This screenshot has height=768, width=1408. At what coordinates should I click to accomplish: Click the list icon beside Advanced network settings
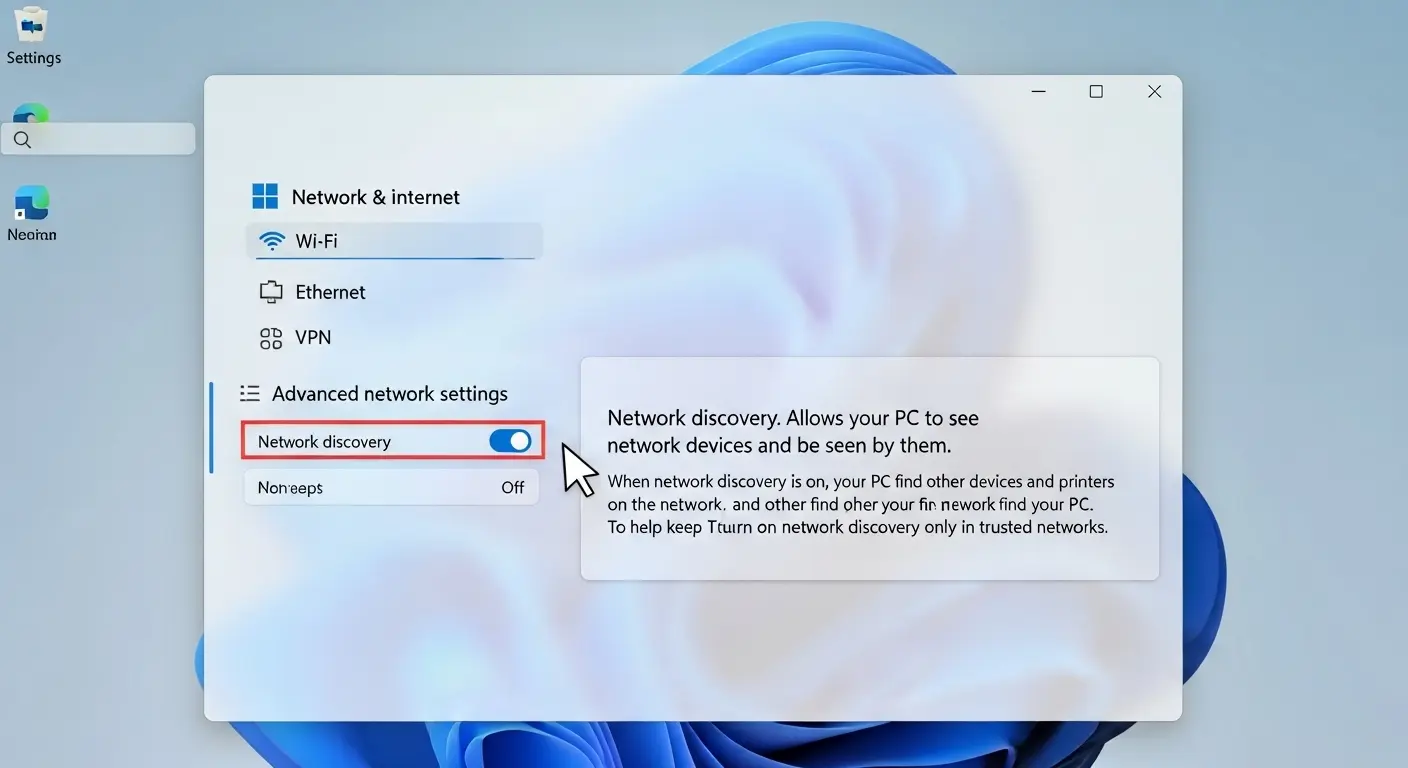(250, 394)
